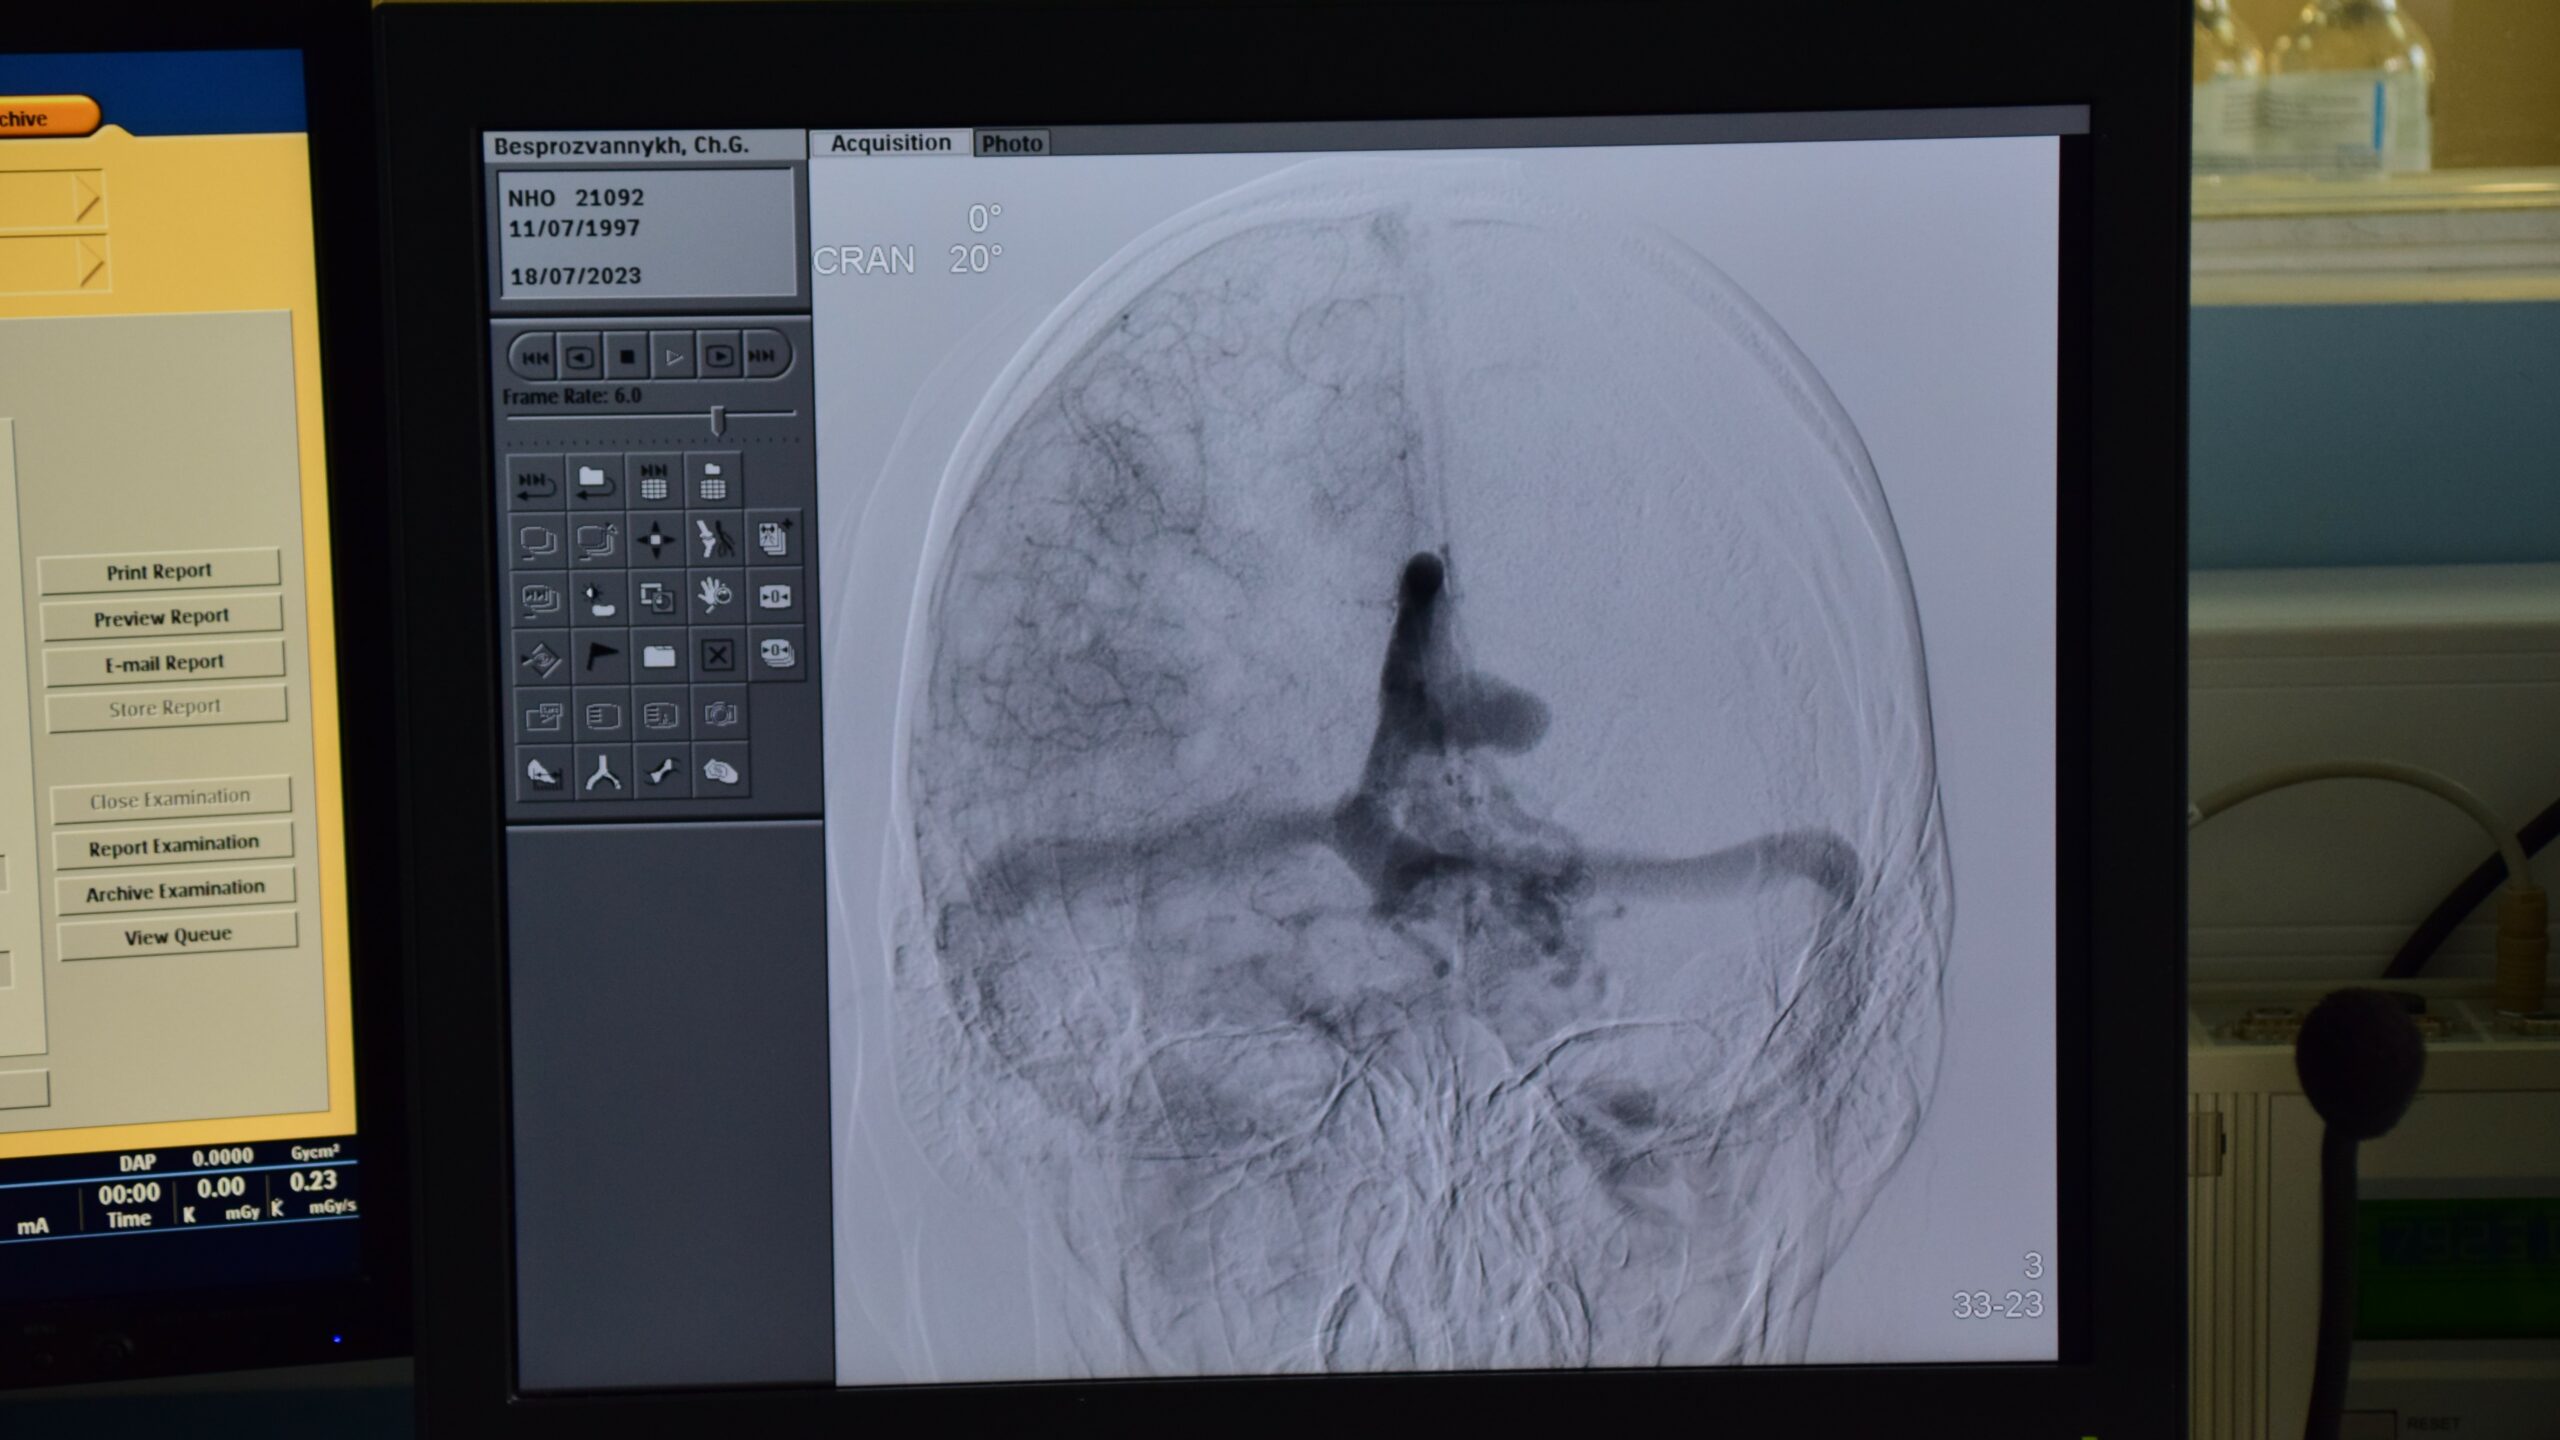Screen dimensions: 2560x1440
Task: Click the text list with figure icon
Action: pos(661,714)
